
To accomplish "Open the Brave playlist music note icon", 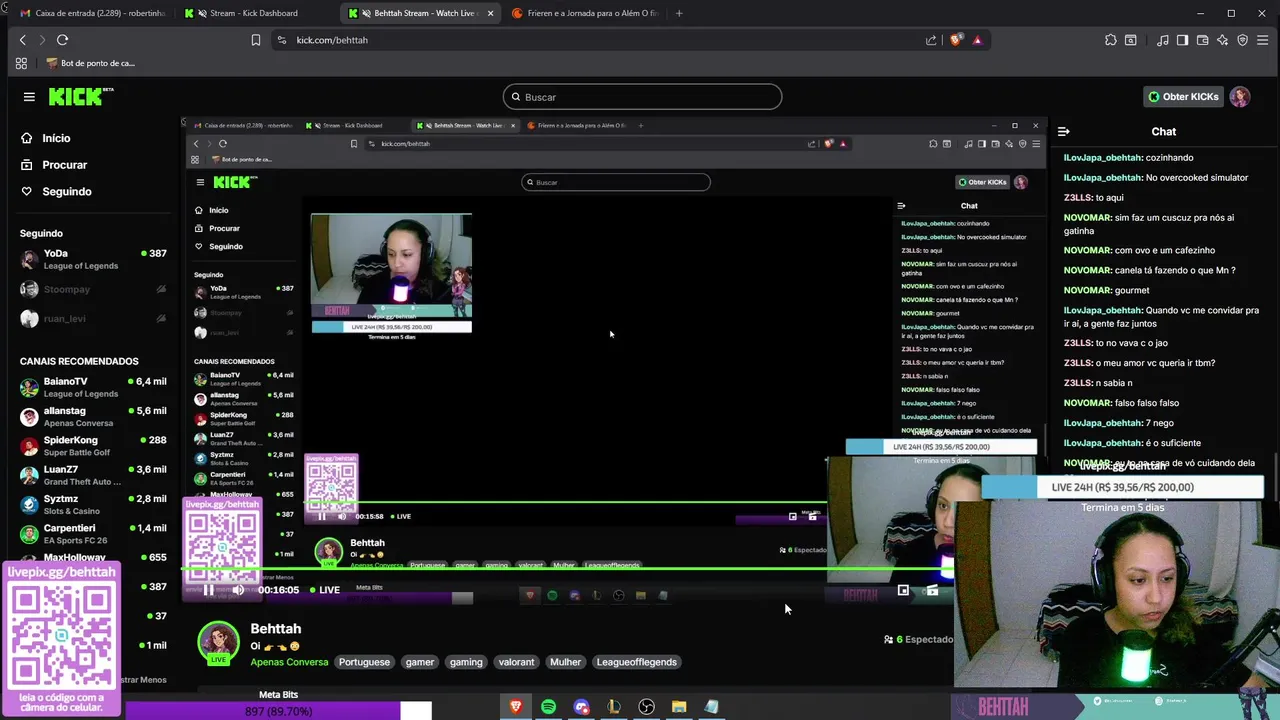I will click(1162, 40).
